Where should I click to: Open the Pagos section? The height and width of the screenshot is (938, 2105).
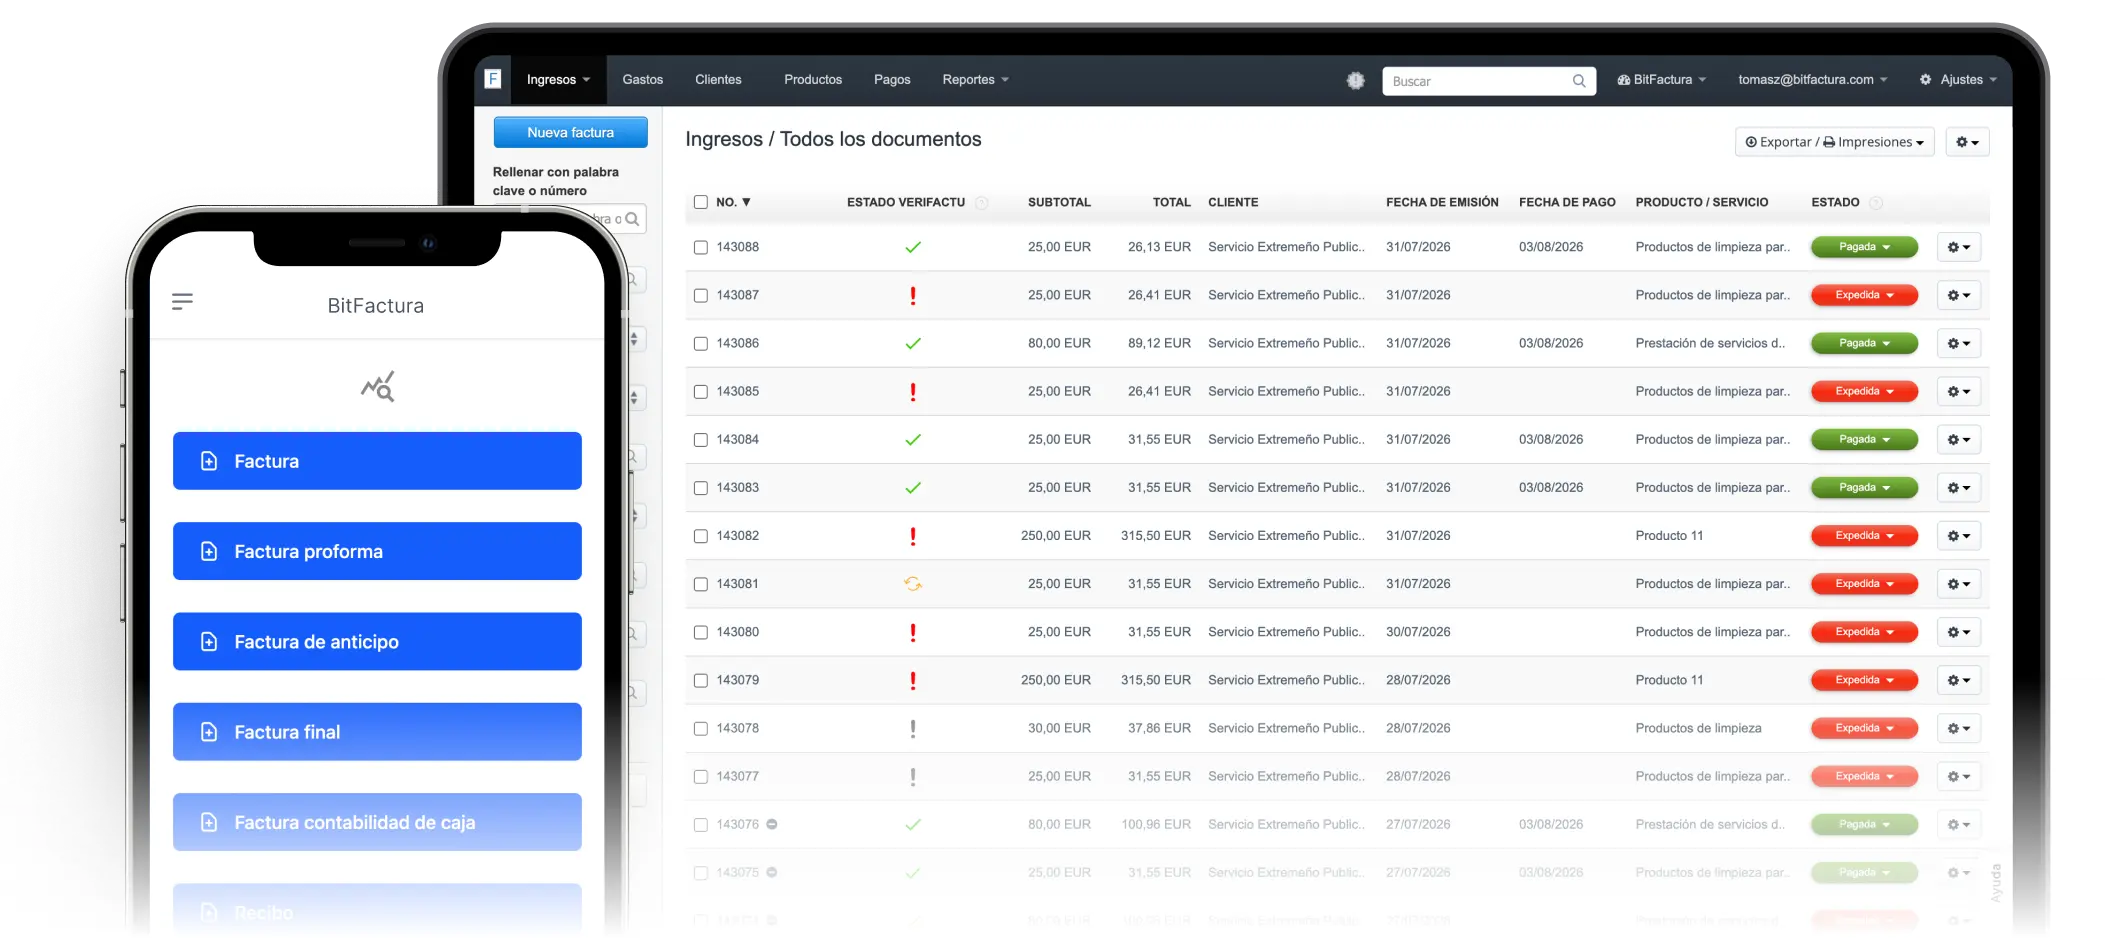[x=892, y=80]
